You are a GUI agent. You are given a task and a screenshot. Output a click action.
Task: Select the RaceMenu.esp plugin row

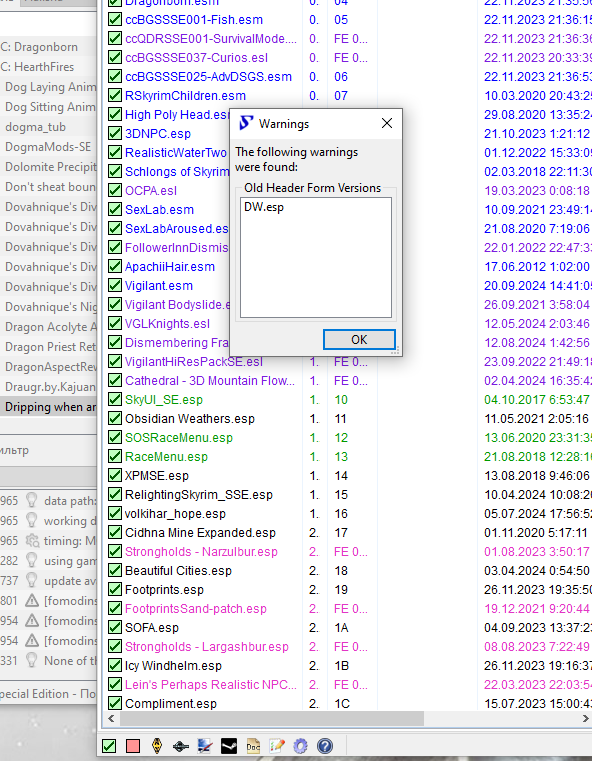click(x=166, y=456)
